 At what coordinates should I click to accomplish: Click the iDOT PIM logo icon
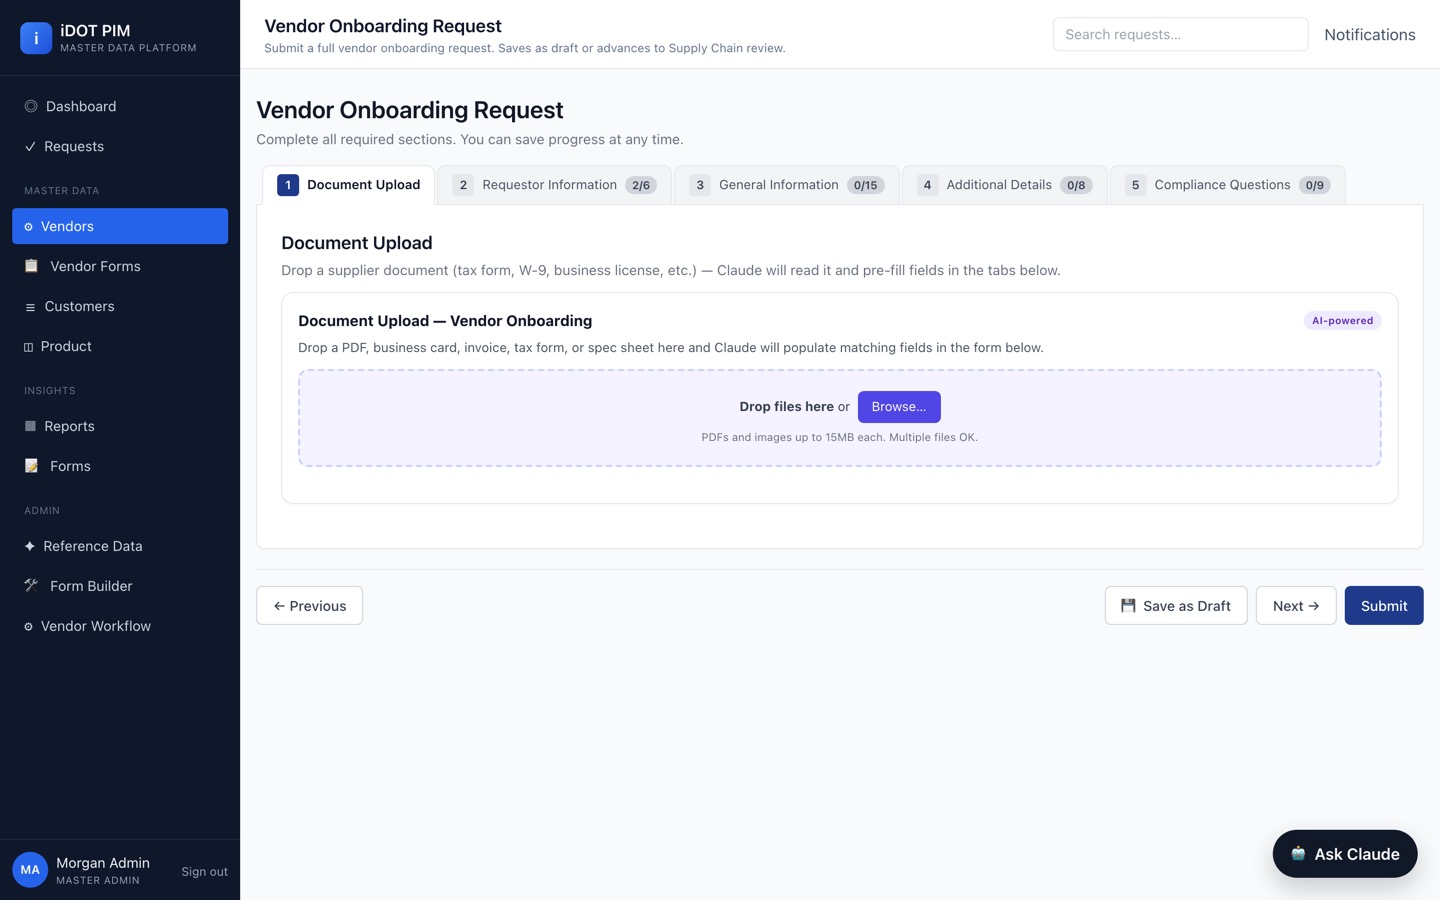click(x=36, y=38)
